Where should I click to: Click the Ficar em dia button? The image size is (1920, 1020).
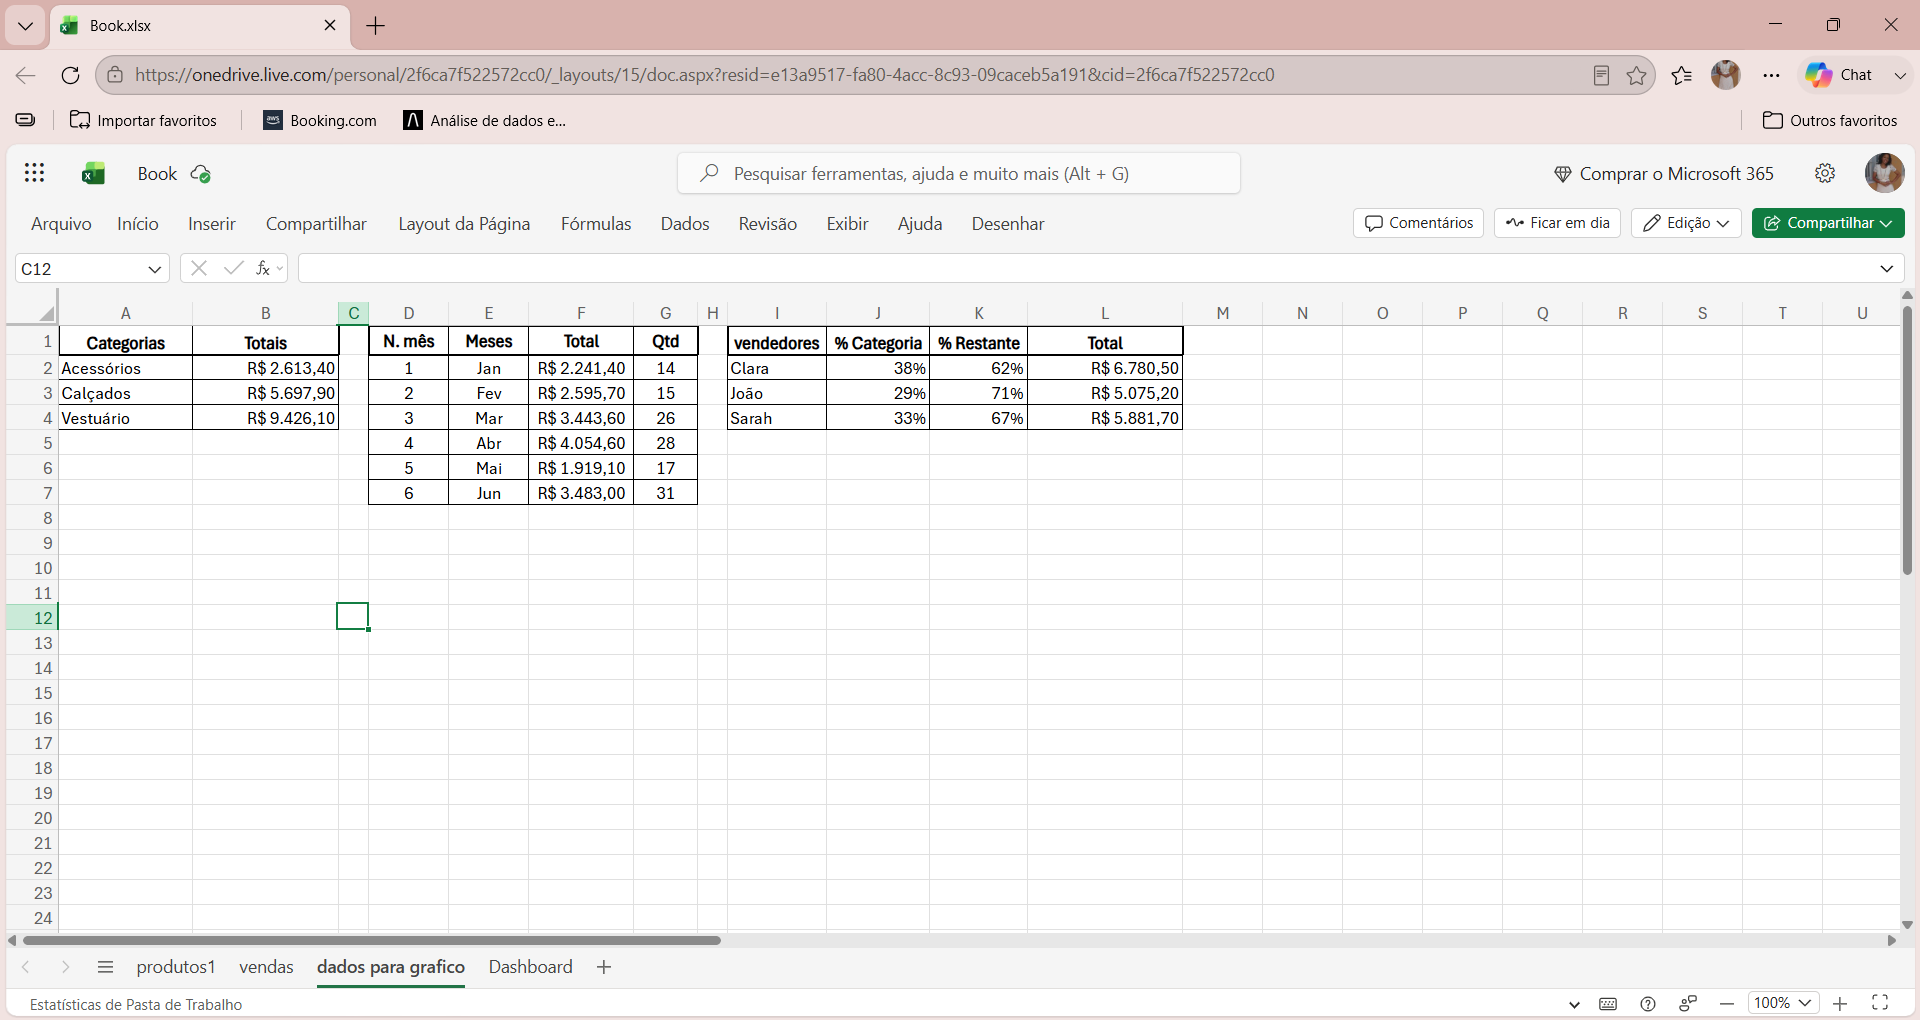pos(1558,223)
